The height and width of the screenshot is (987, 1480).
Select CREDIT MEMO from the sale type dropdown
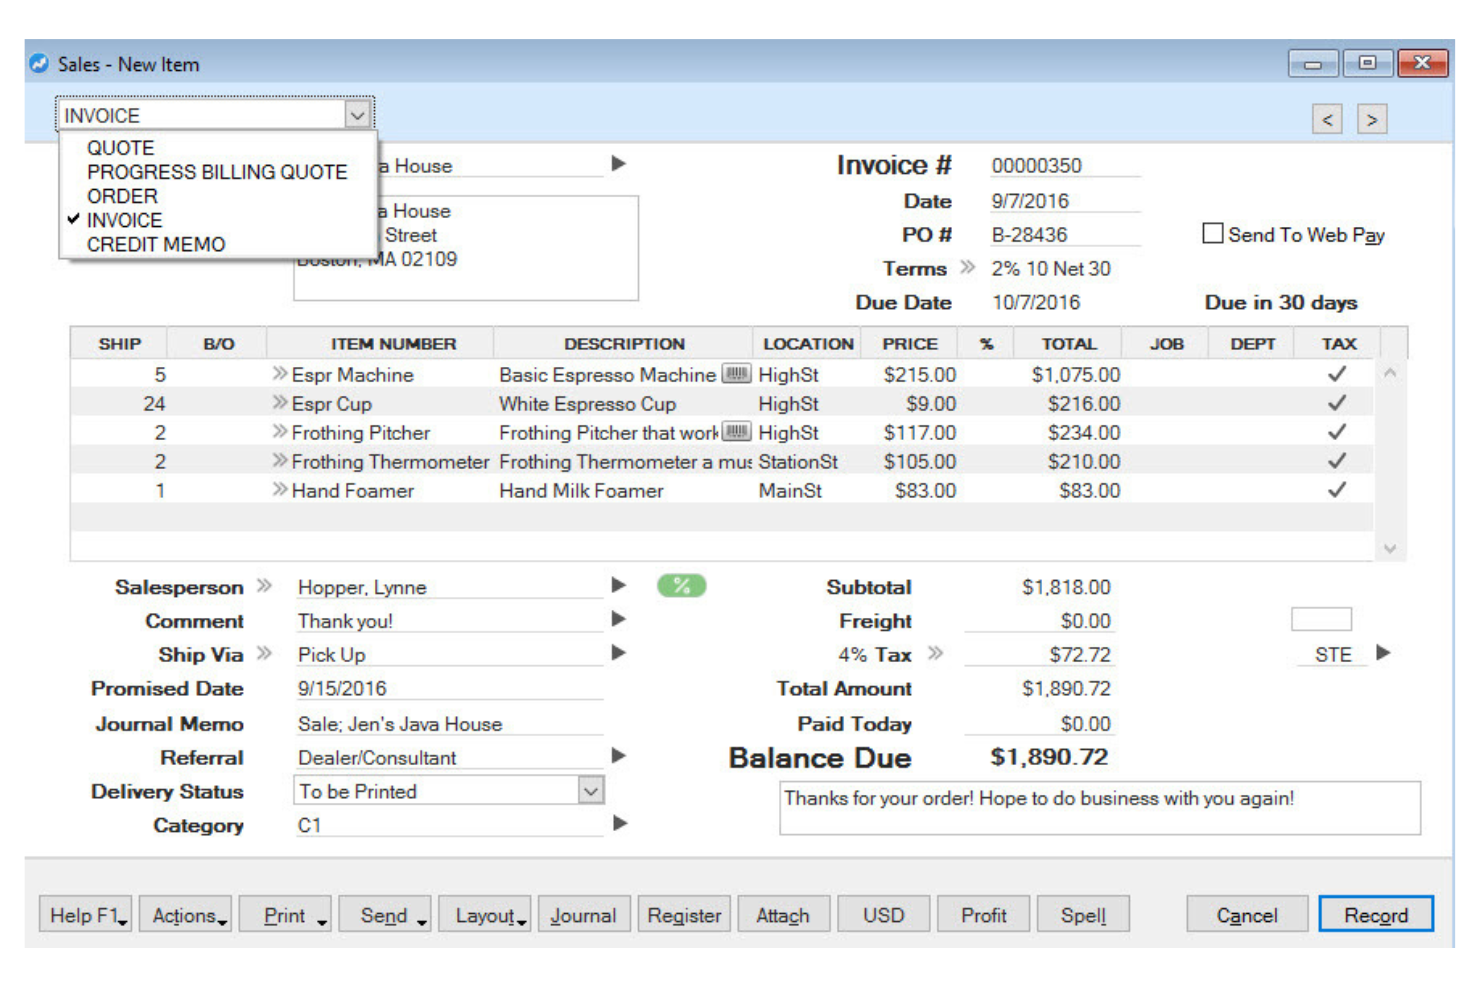click(x=156, y=243)
